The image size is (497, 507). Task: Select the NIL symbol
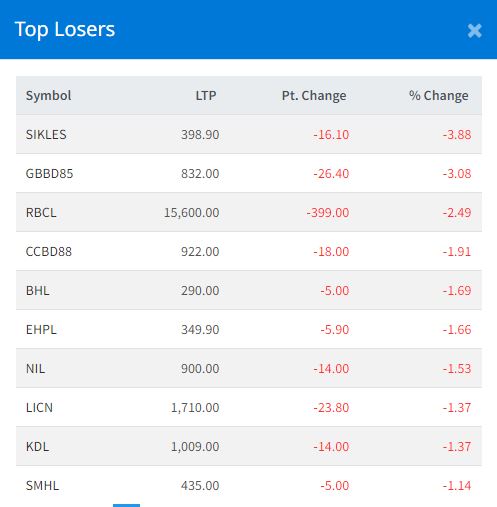35,369
